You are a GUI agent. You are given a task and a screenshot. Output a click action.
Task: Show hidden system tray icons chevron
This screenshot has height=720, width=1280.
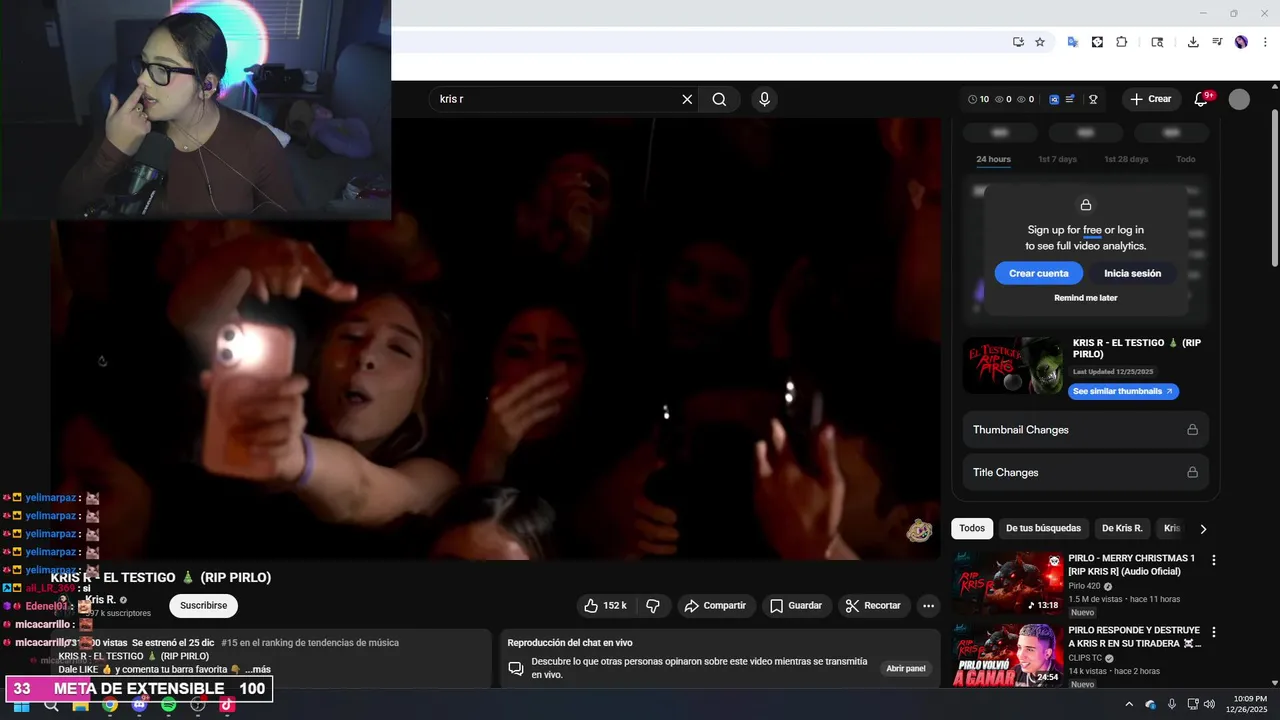point(1130,705)
